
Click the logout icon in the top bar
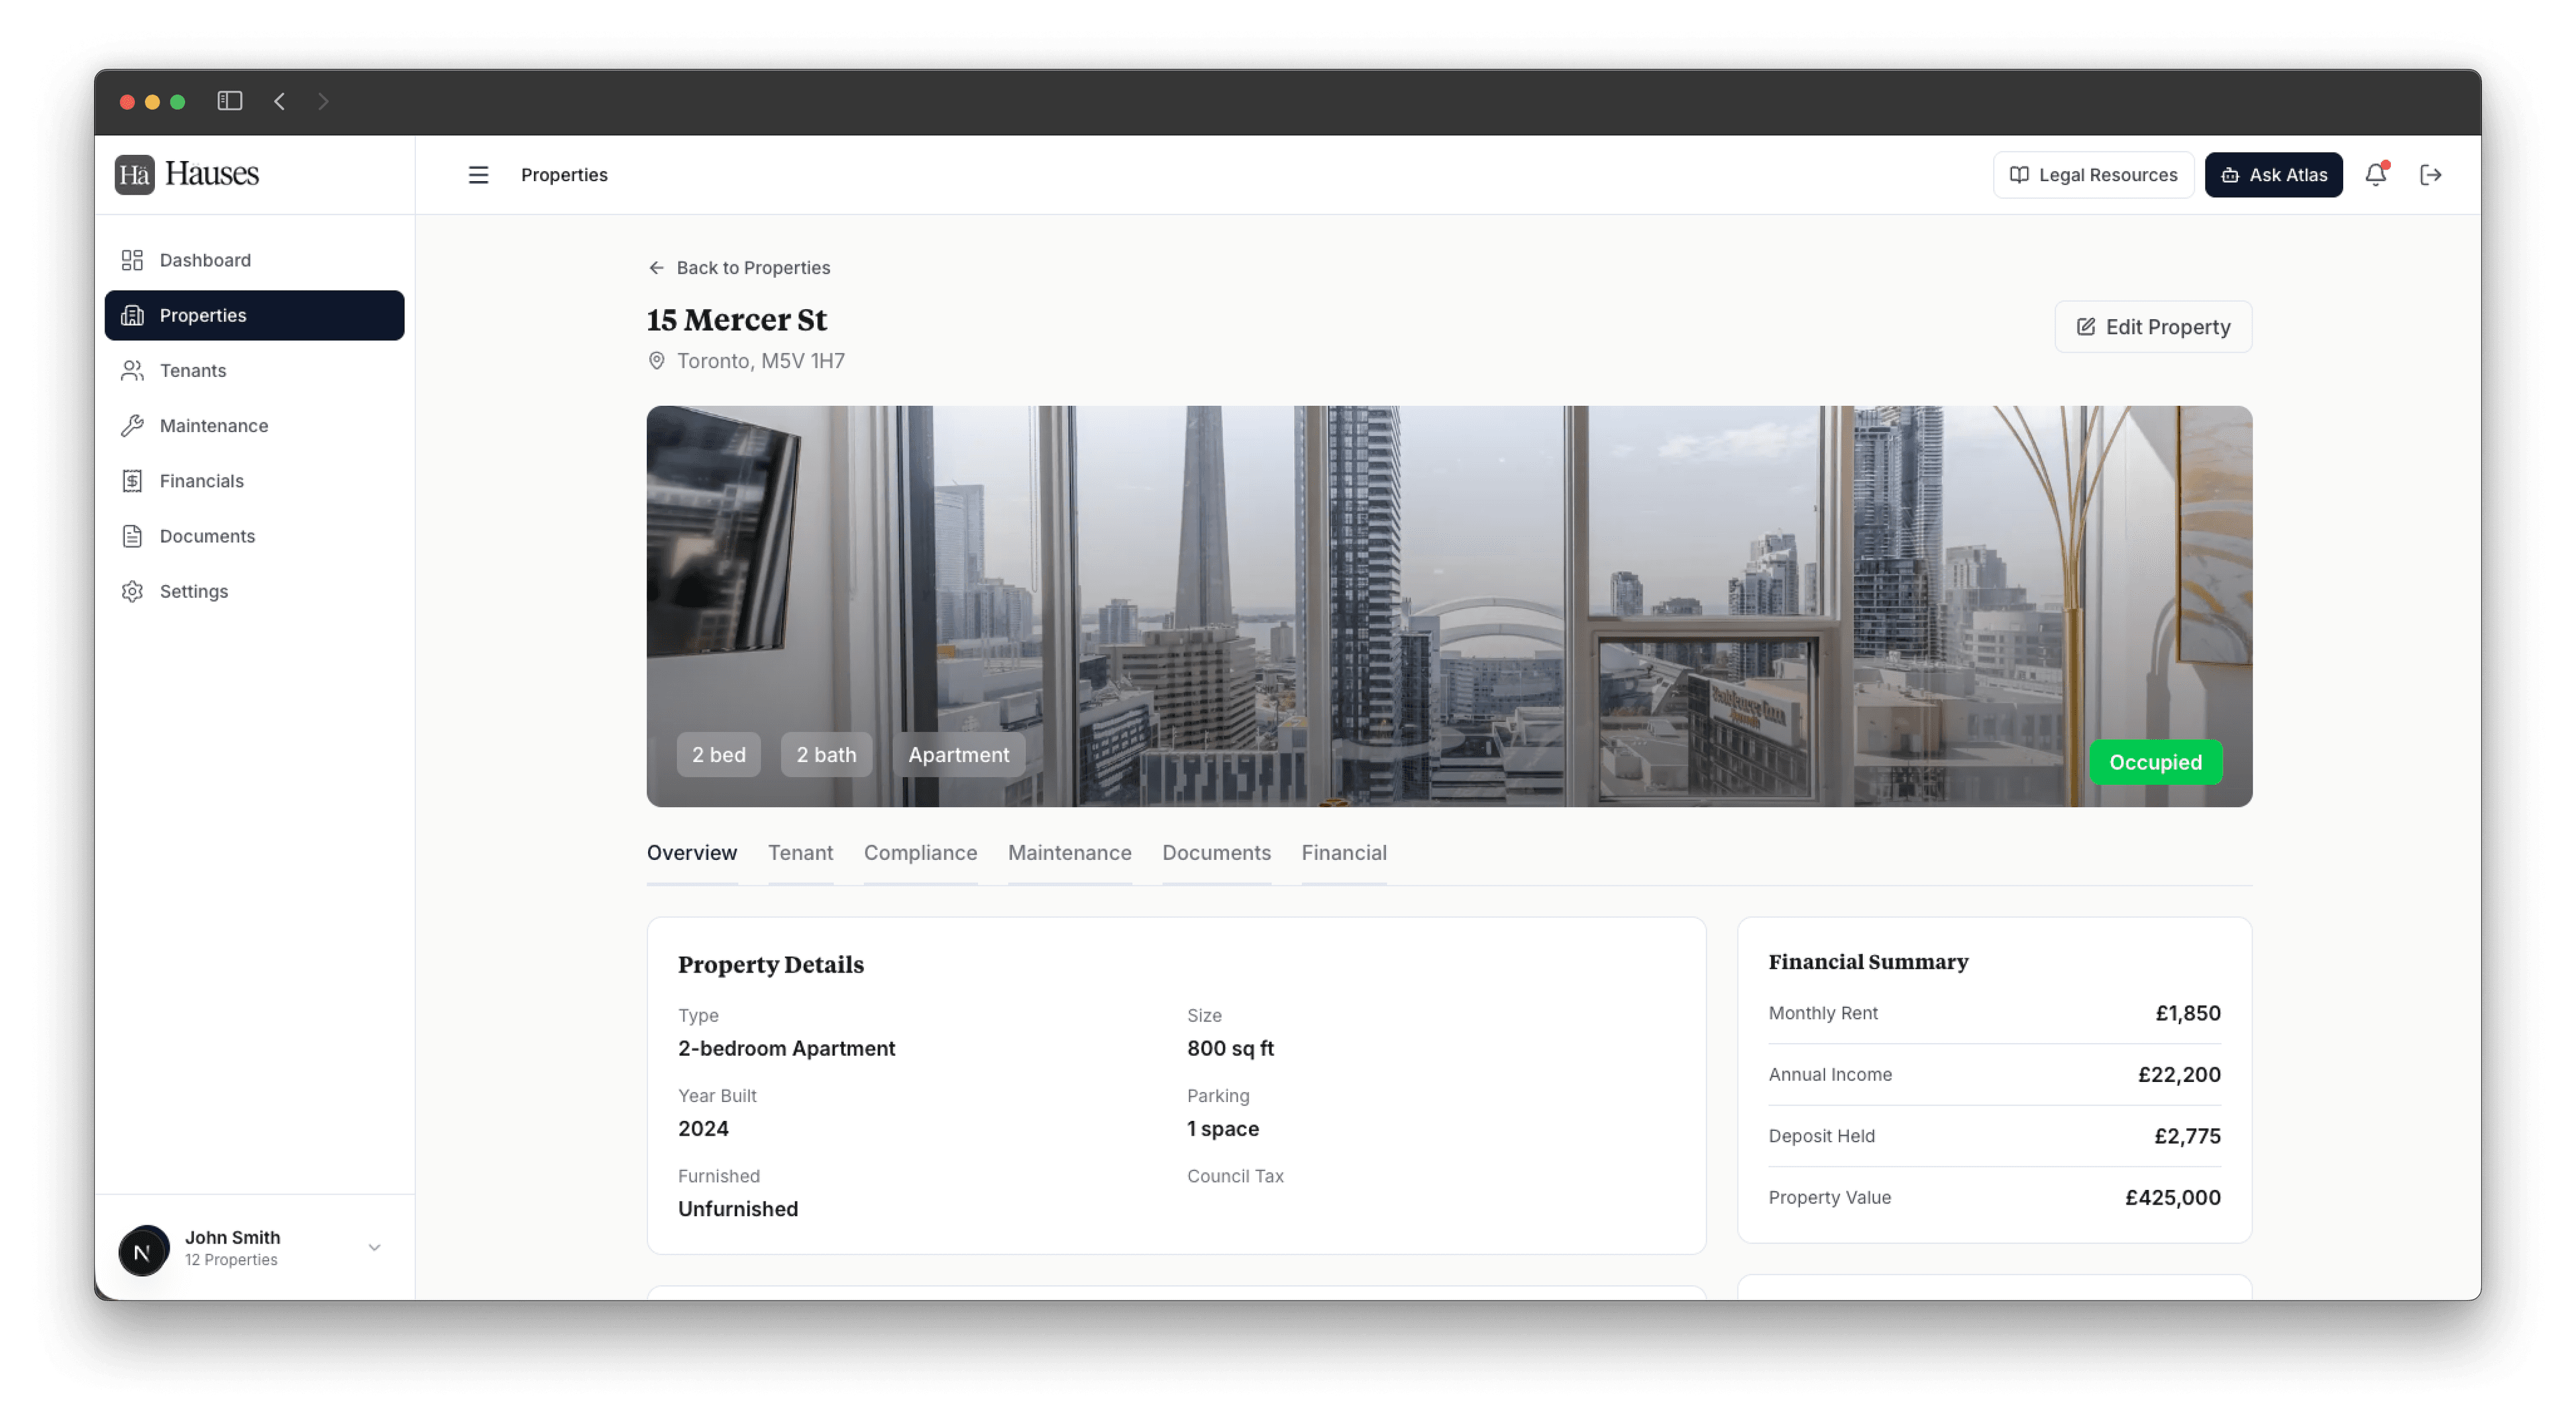(x=2432, y=174)
